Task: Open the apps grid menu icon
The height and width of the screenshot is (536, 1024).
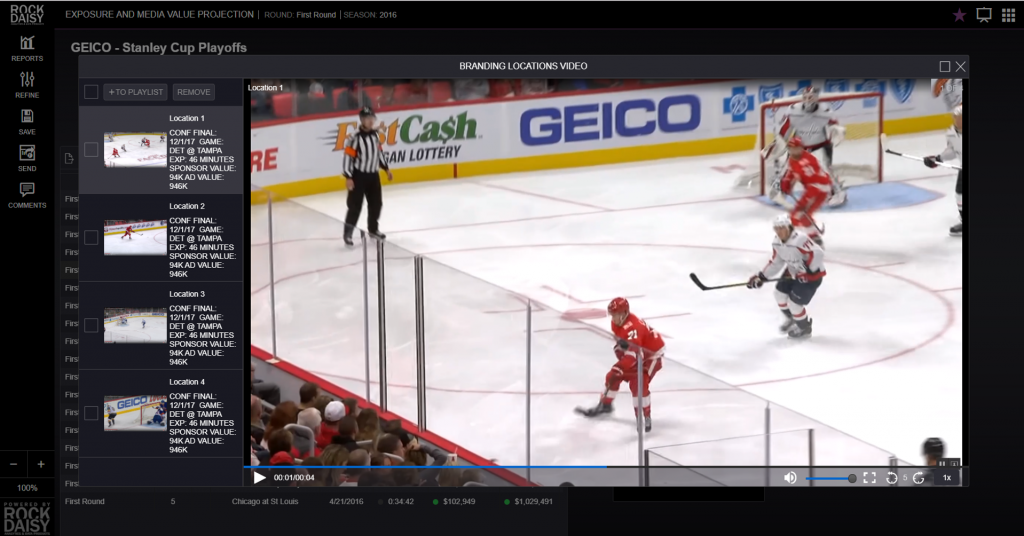Action: click(1008, 15)
